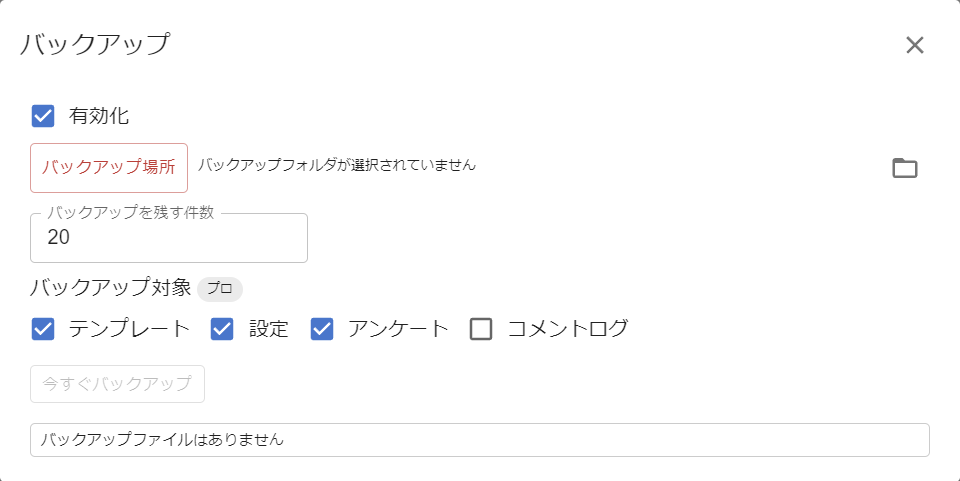Click the red バックアップ場所 button
Screen dimensions: 960x481
[x=109, y=168]
